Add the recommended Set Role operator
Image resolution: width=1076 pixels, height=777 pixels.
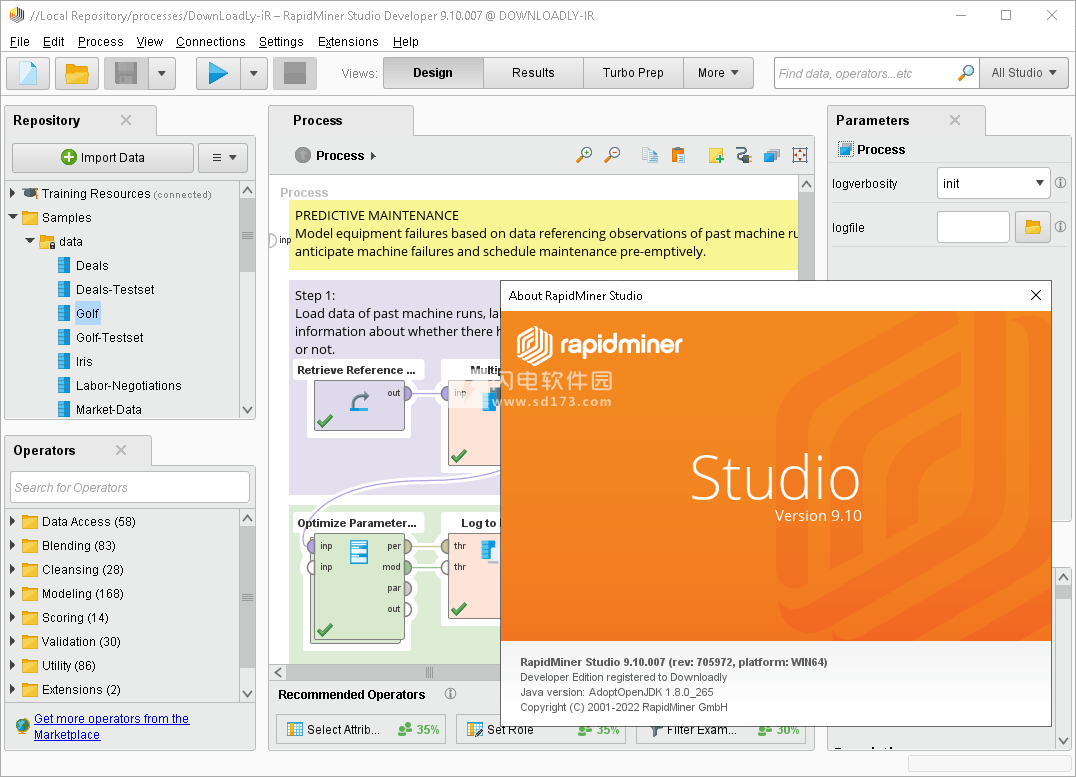[541, 729]
